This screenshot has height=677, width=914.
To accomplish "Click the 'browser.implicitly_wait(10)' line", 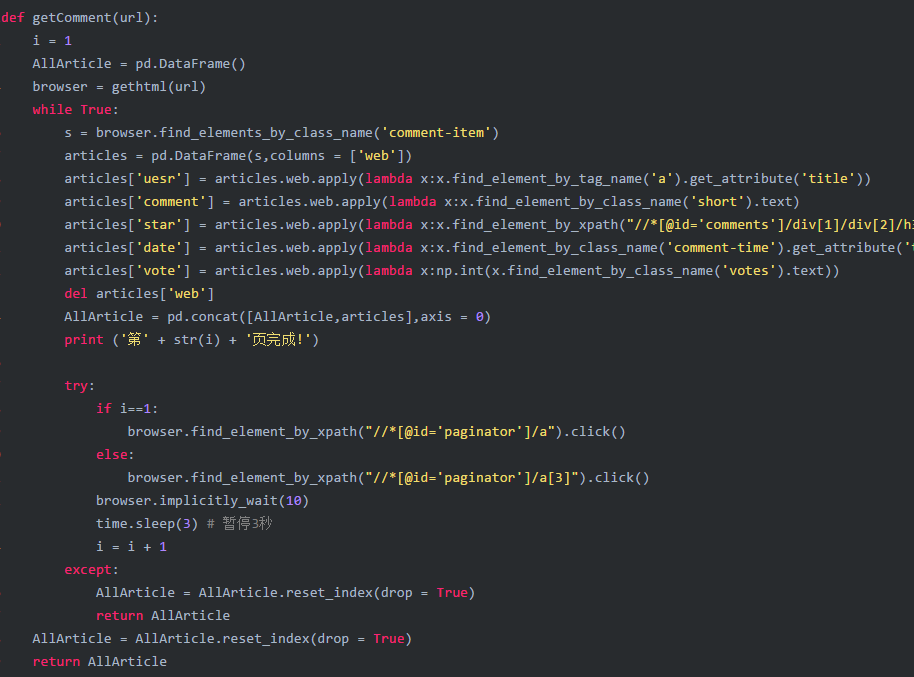I will pos(202,501).
